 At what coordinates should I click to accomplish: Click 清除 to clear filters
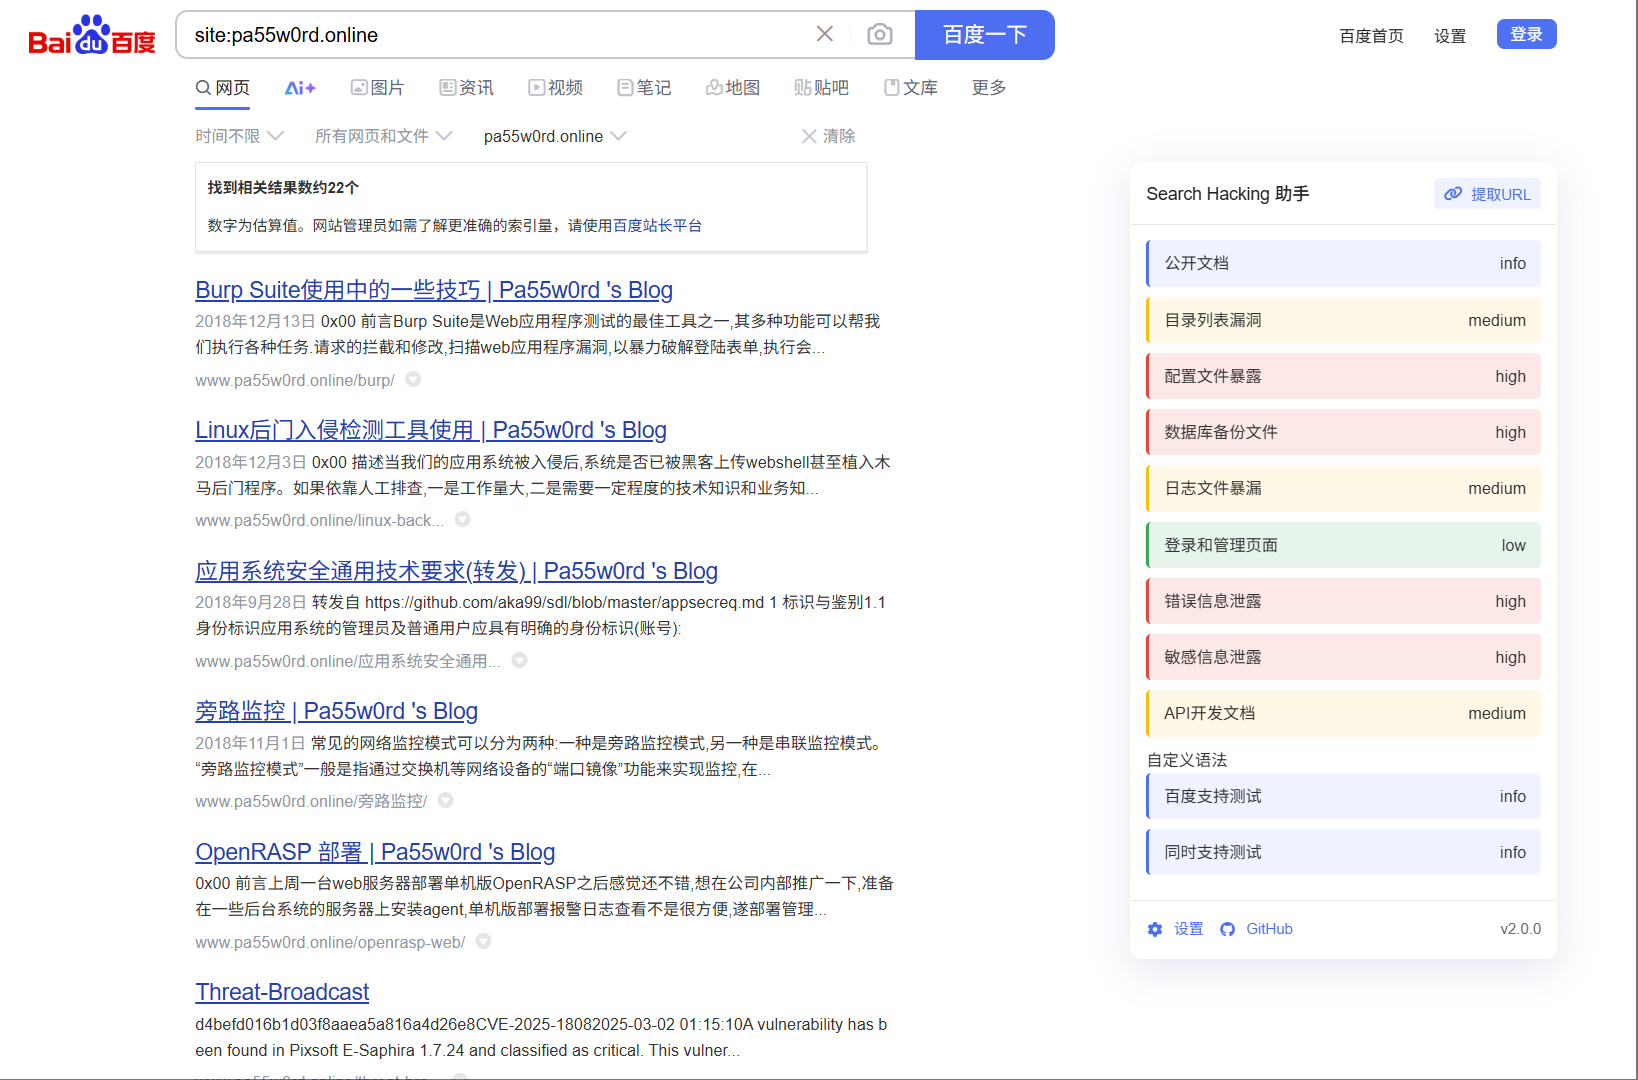(829, 136)
